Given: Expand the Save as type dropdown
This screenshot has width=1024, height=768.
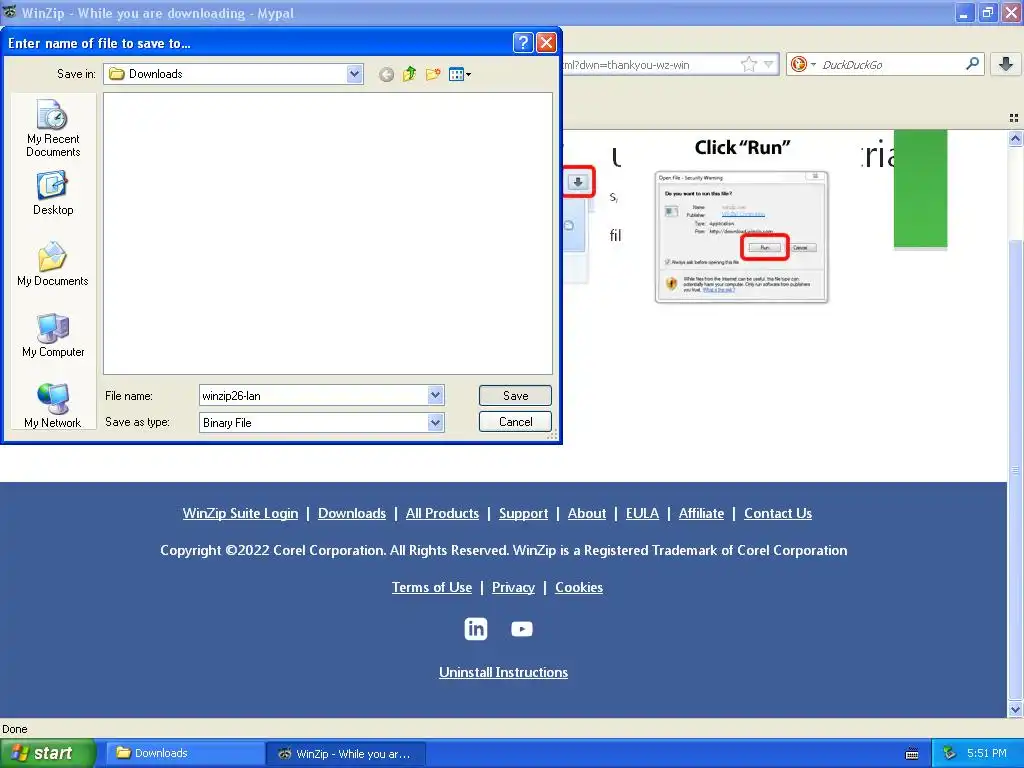Looking at the screenshot, I should (436, 423).
